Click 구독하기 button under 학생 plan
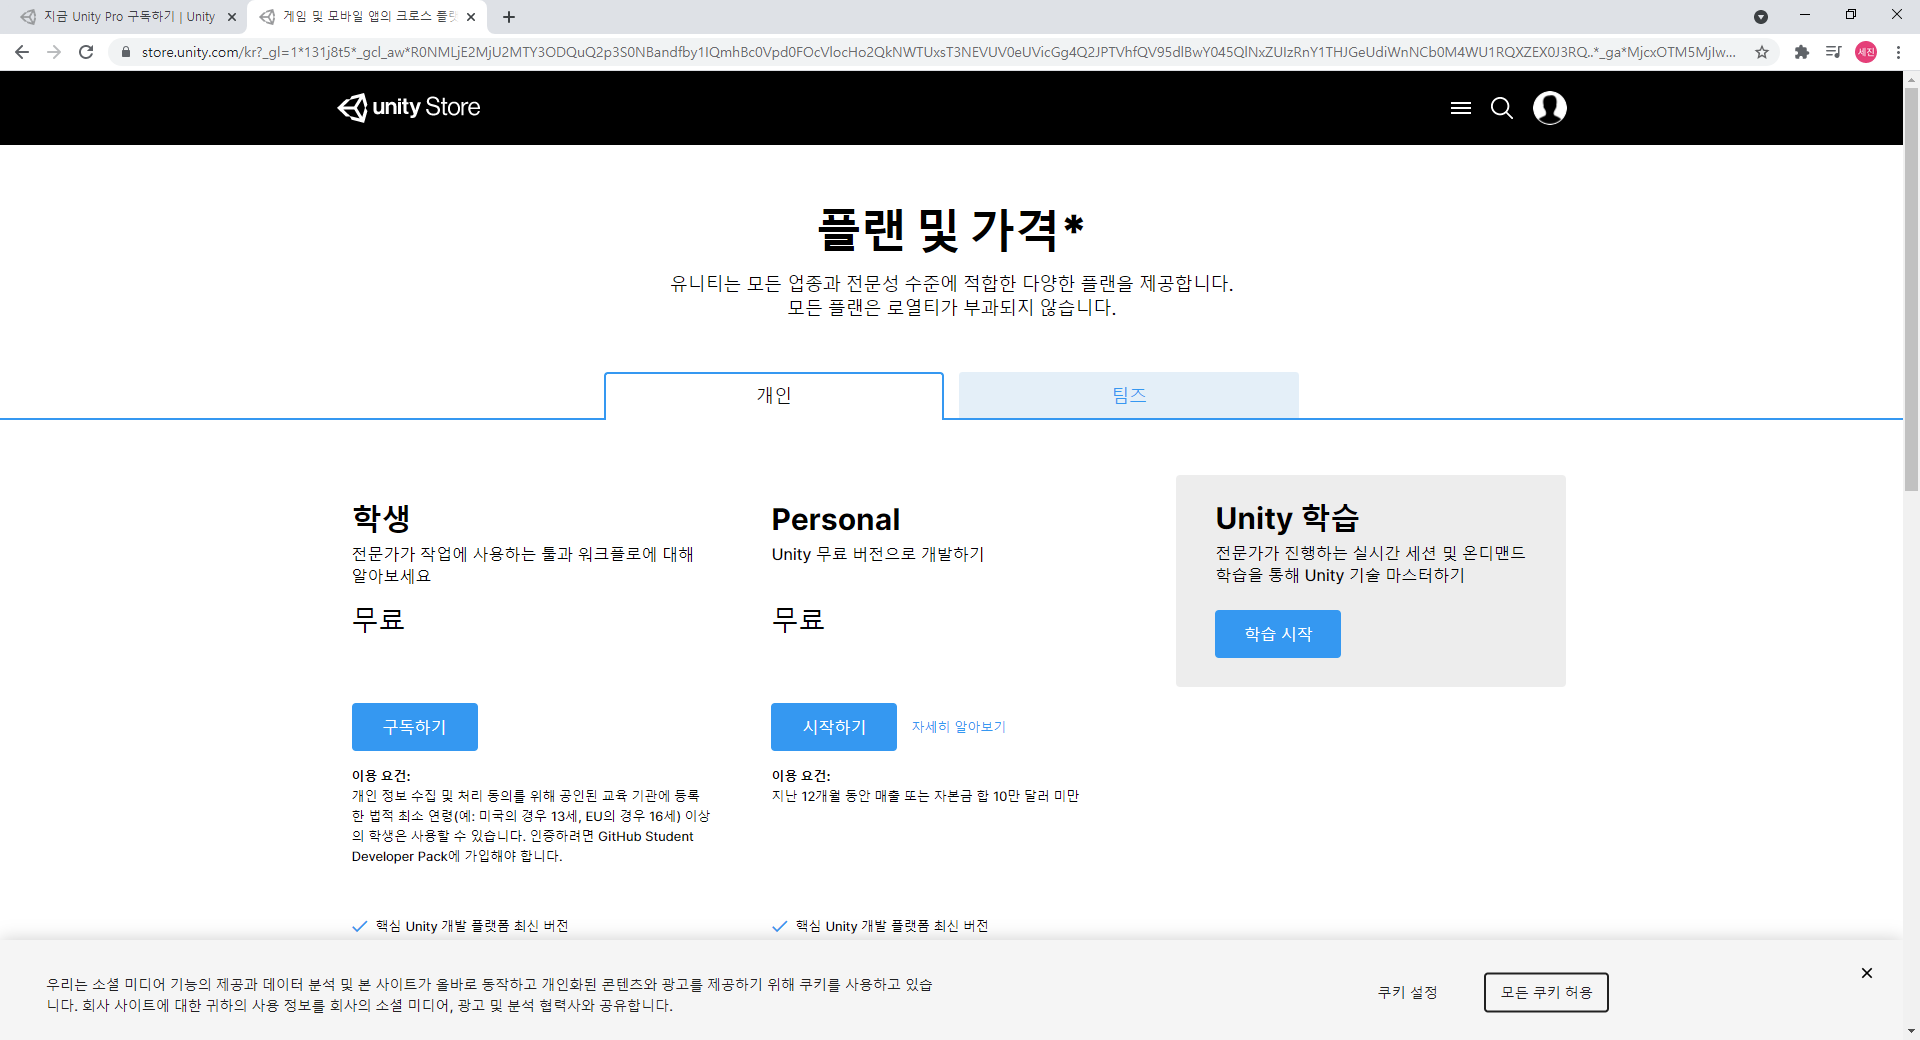The width and height of the screenshot is (1920, 1040). click(x=415, y=727)
